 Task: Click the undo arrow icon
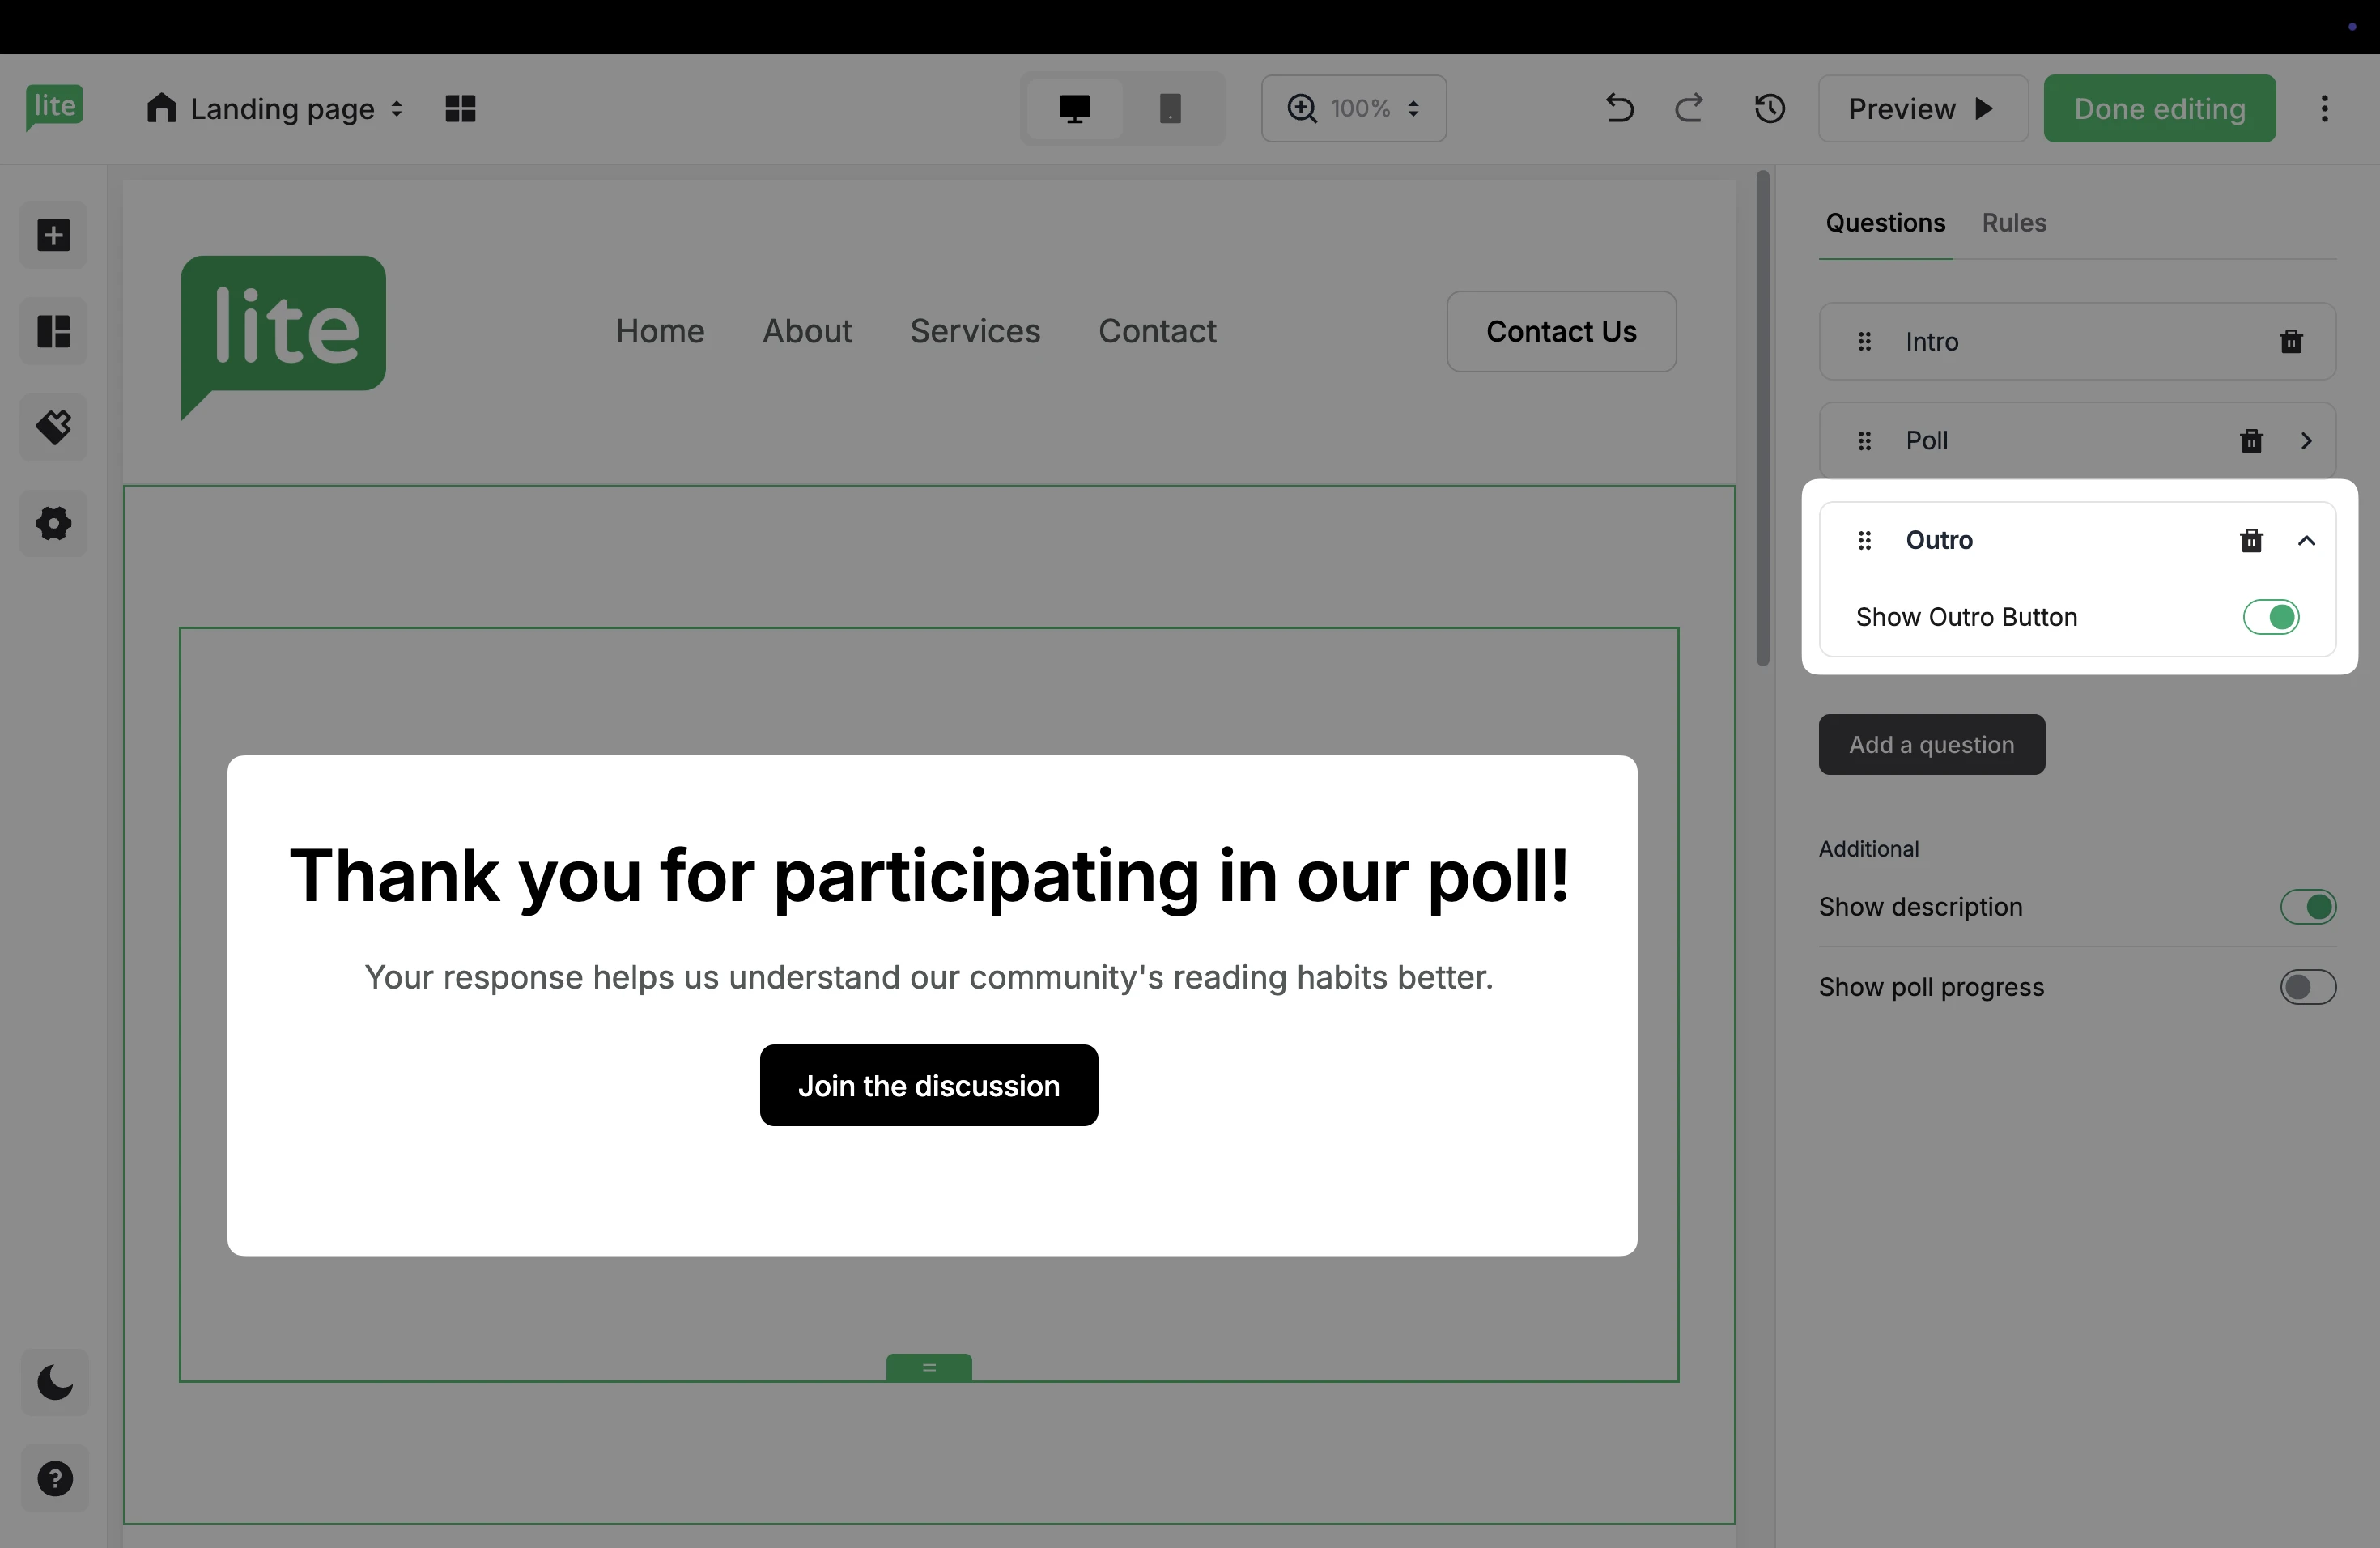click(x=1619, y=108)
